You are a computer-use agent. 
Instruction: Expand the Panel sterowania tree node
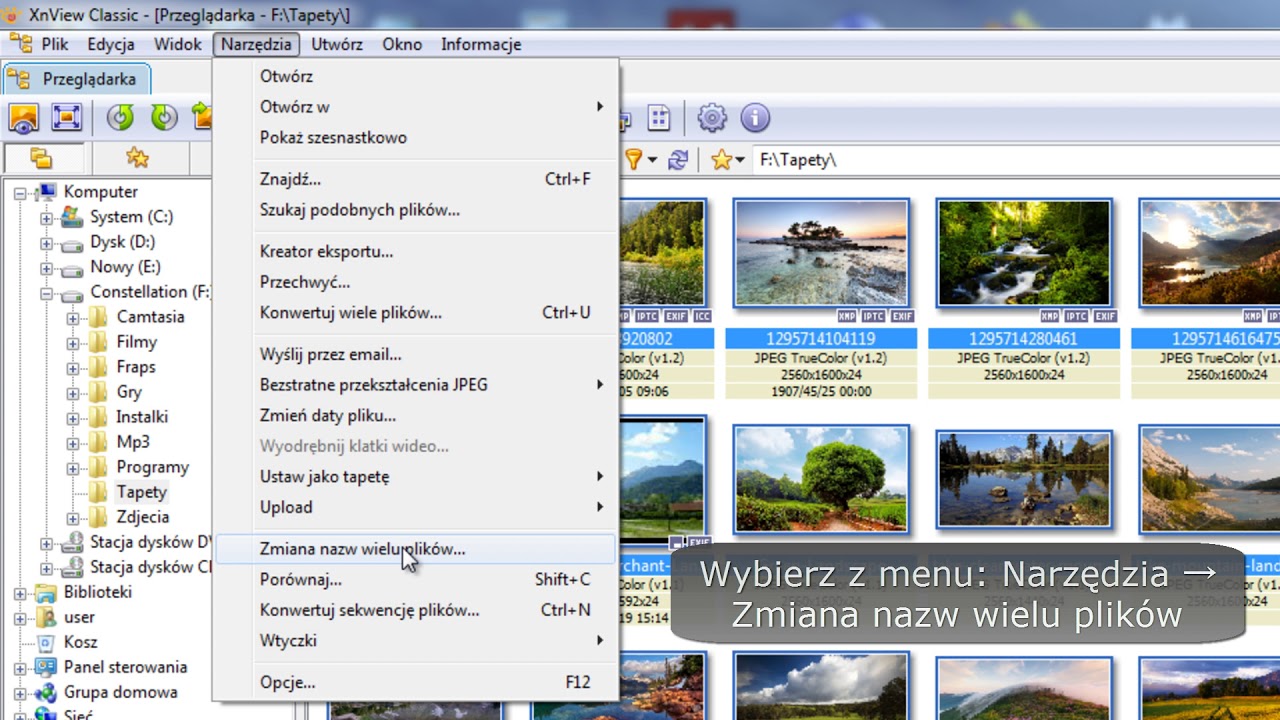coord(19,668)
